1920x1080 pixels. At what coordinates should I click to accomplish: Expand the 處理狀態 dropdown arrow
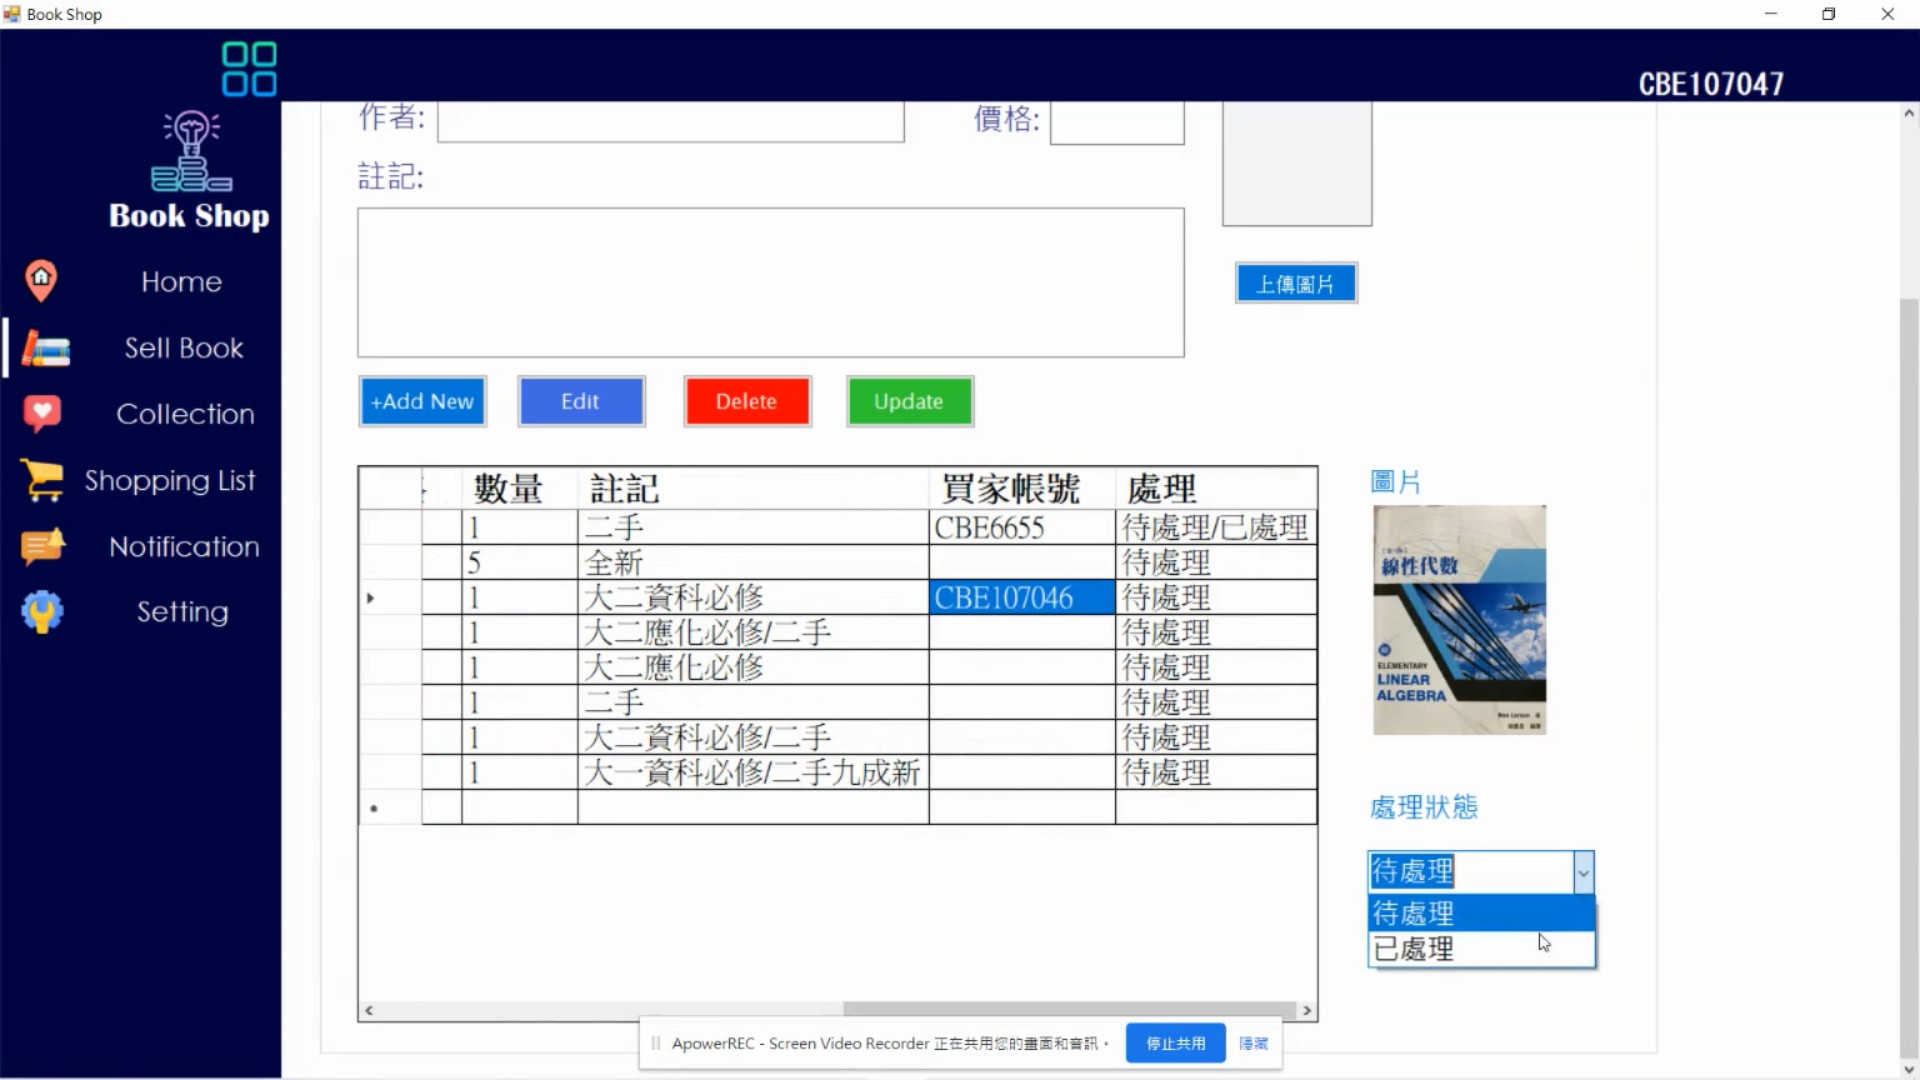click(x=1583, y=873)
